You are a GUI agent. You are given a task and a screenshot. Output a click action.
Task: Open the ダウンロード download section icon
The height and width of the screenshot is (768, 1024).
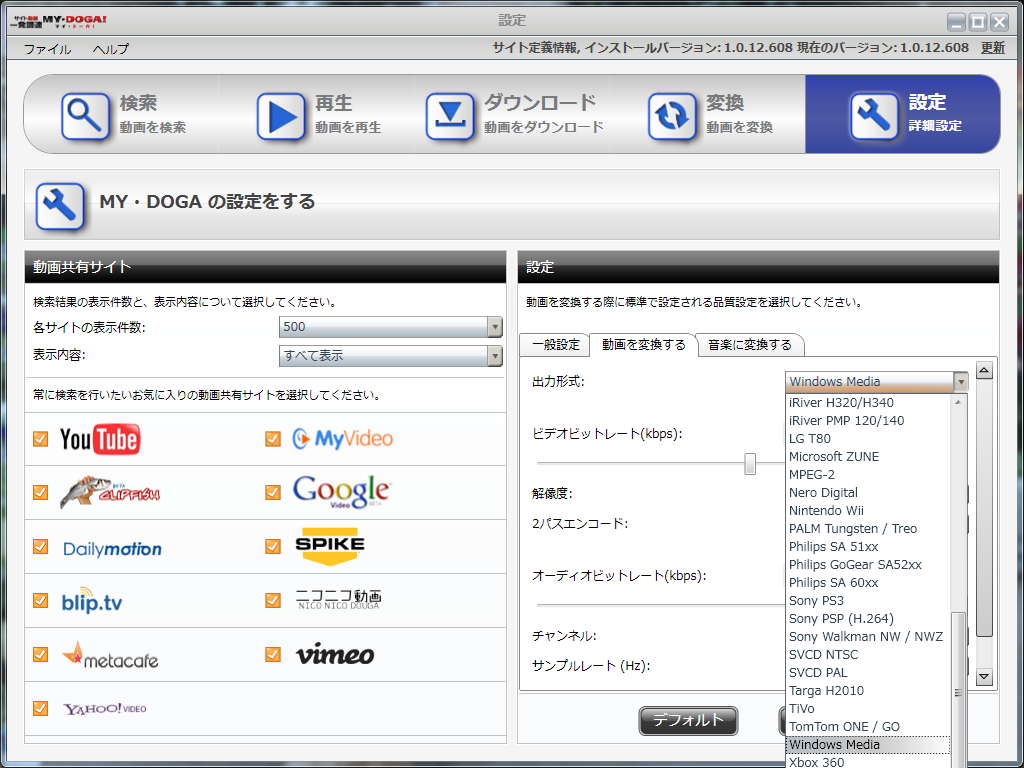[450, 116]
